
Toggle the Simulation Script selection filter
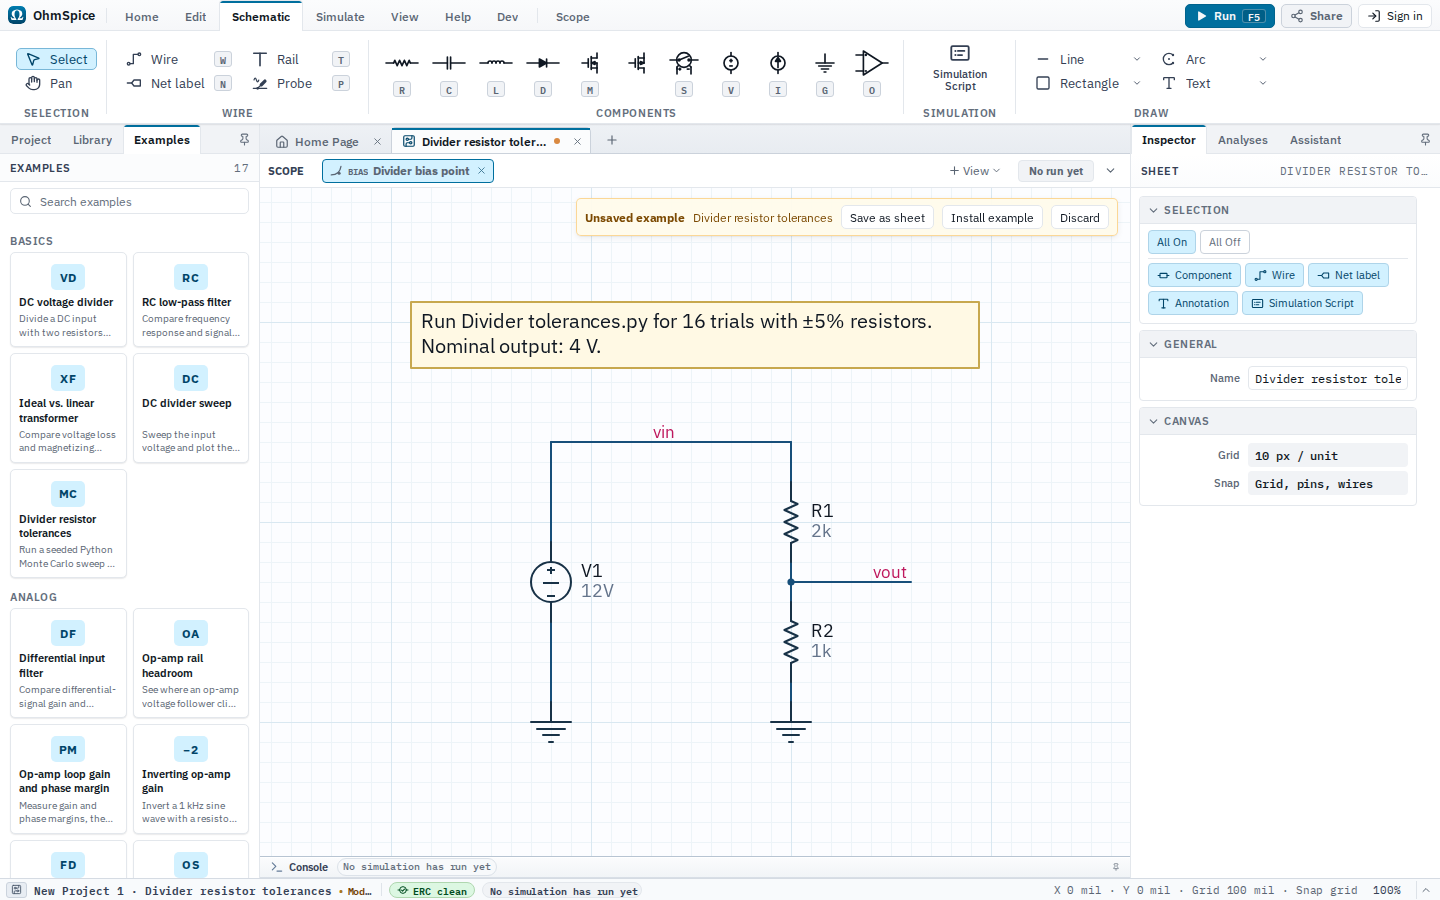[x=1302, y=303]
